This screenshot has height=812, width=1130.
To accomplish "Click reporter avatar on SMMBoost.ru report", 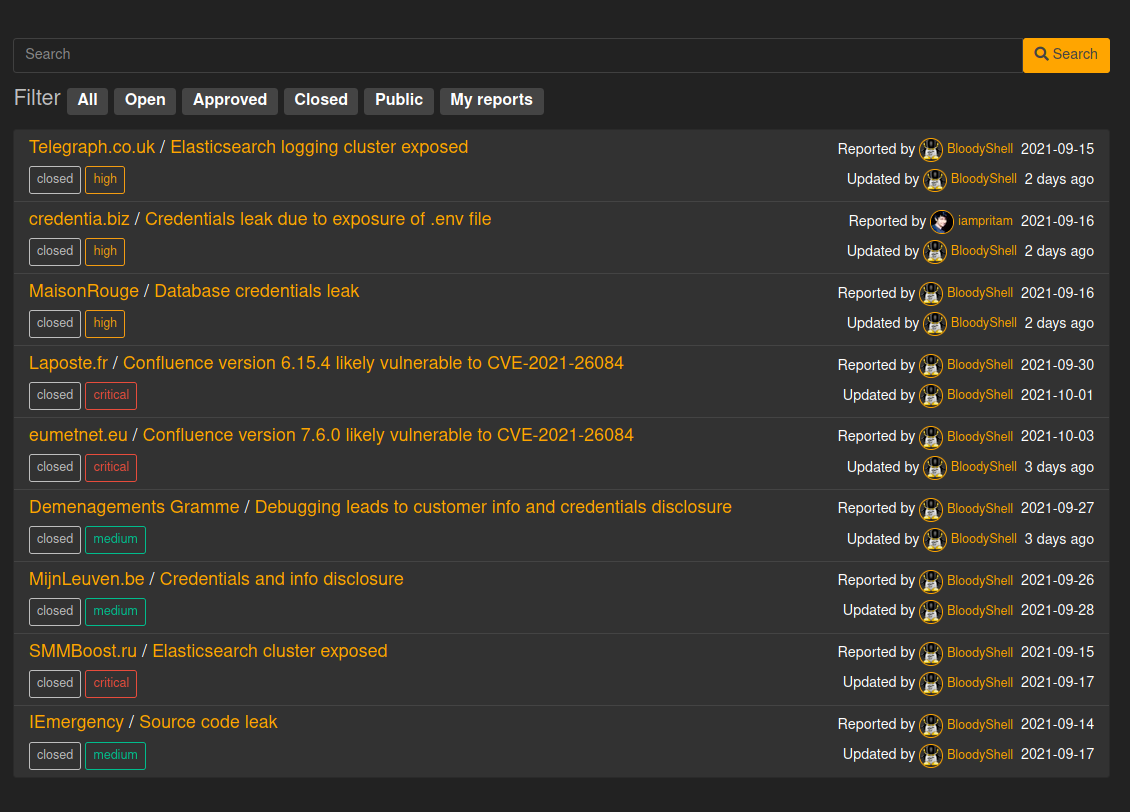I will point(931,653).
